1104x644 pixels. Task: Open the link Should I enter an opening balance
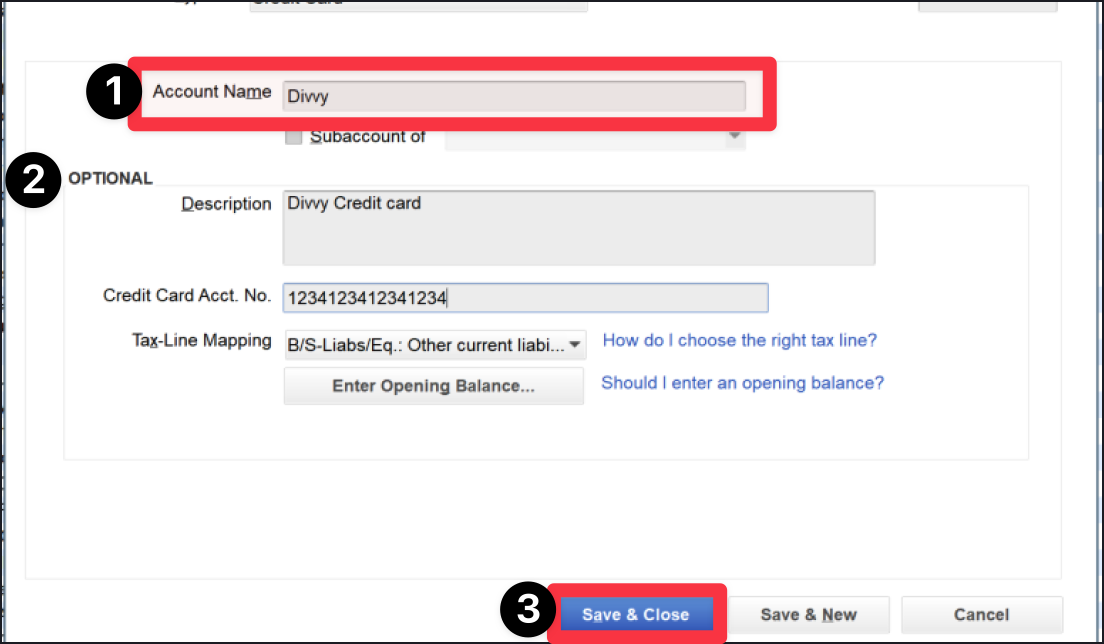tap(742, 383)
